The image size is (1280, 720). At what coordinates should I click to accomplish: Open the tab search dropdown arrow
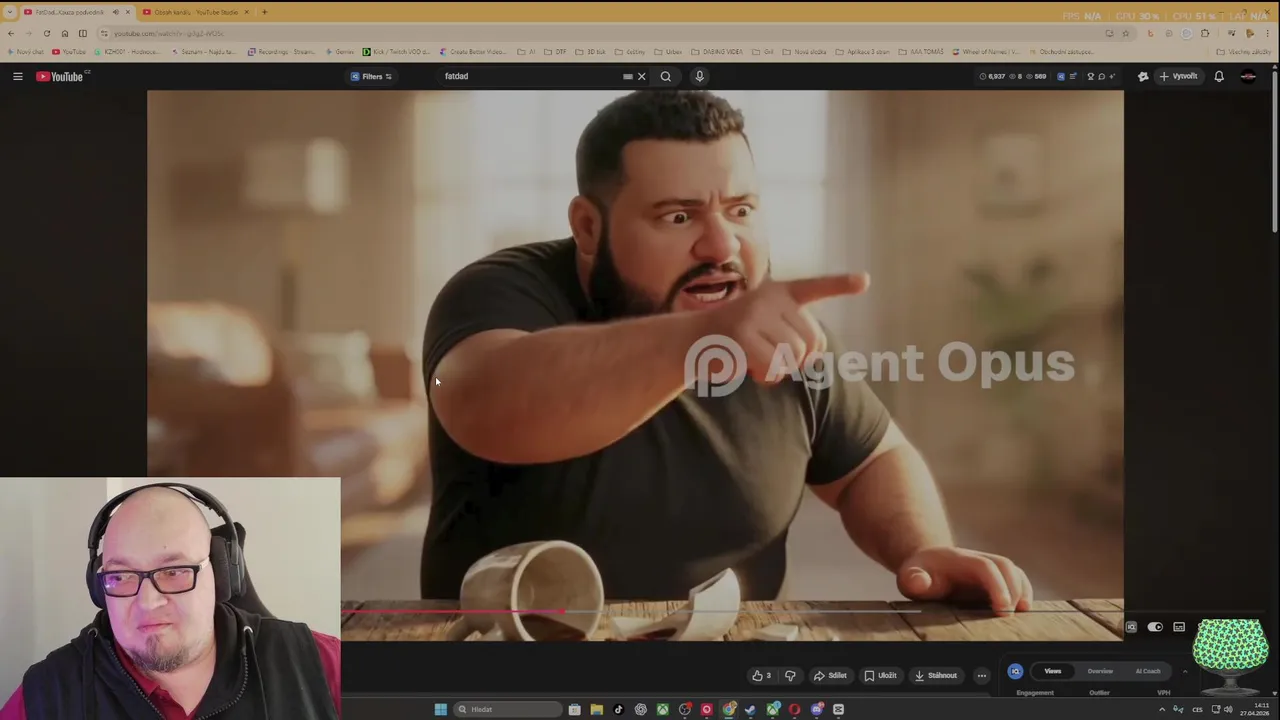9,12
